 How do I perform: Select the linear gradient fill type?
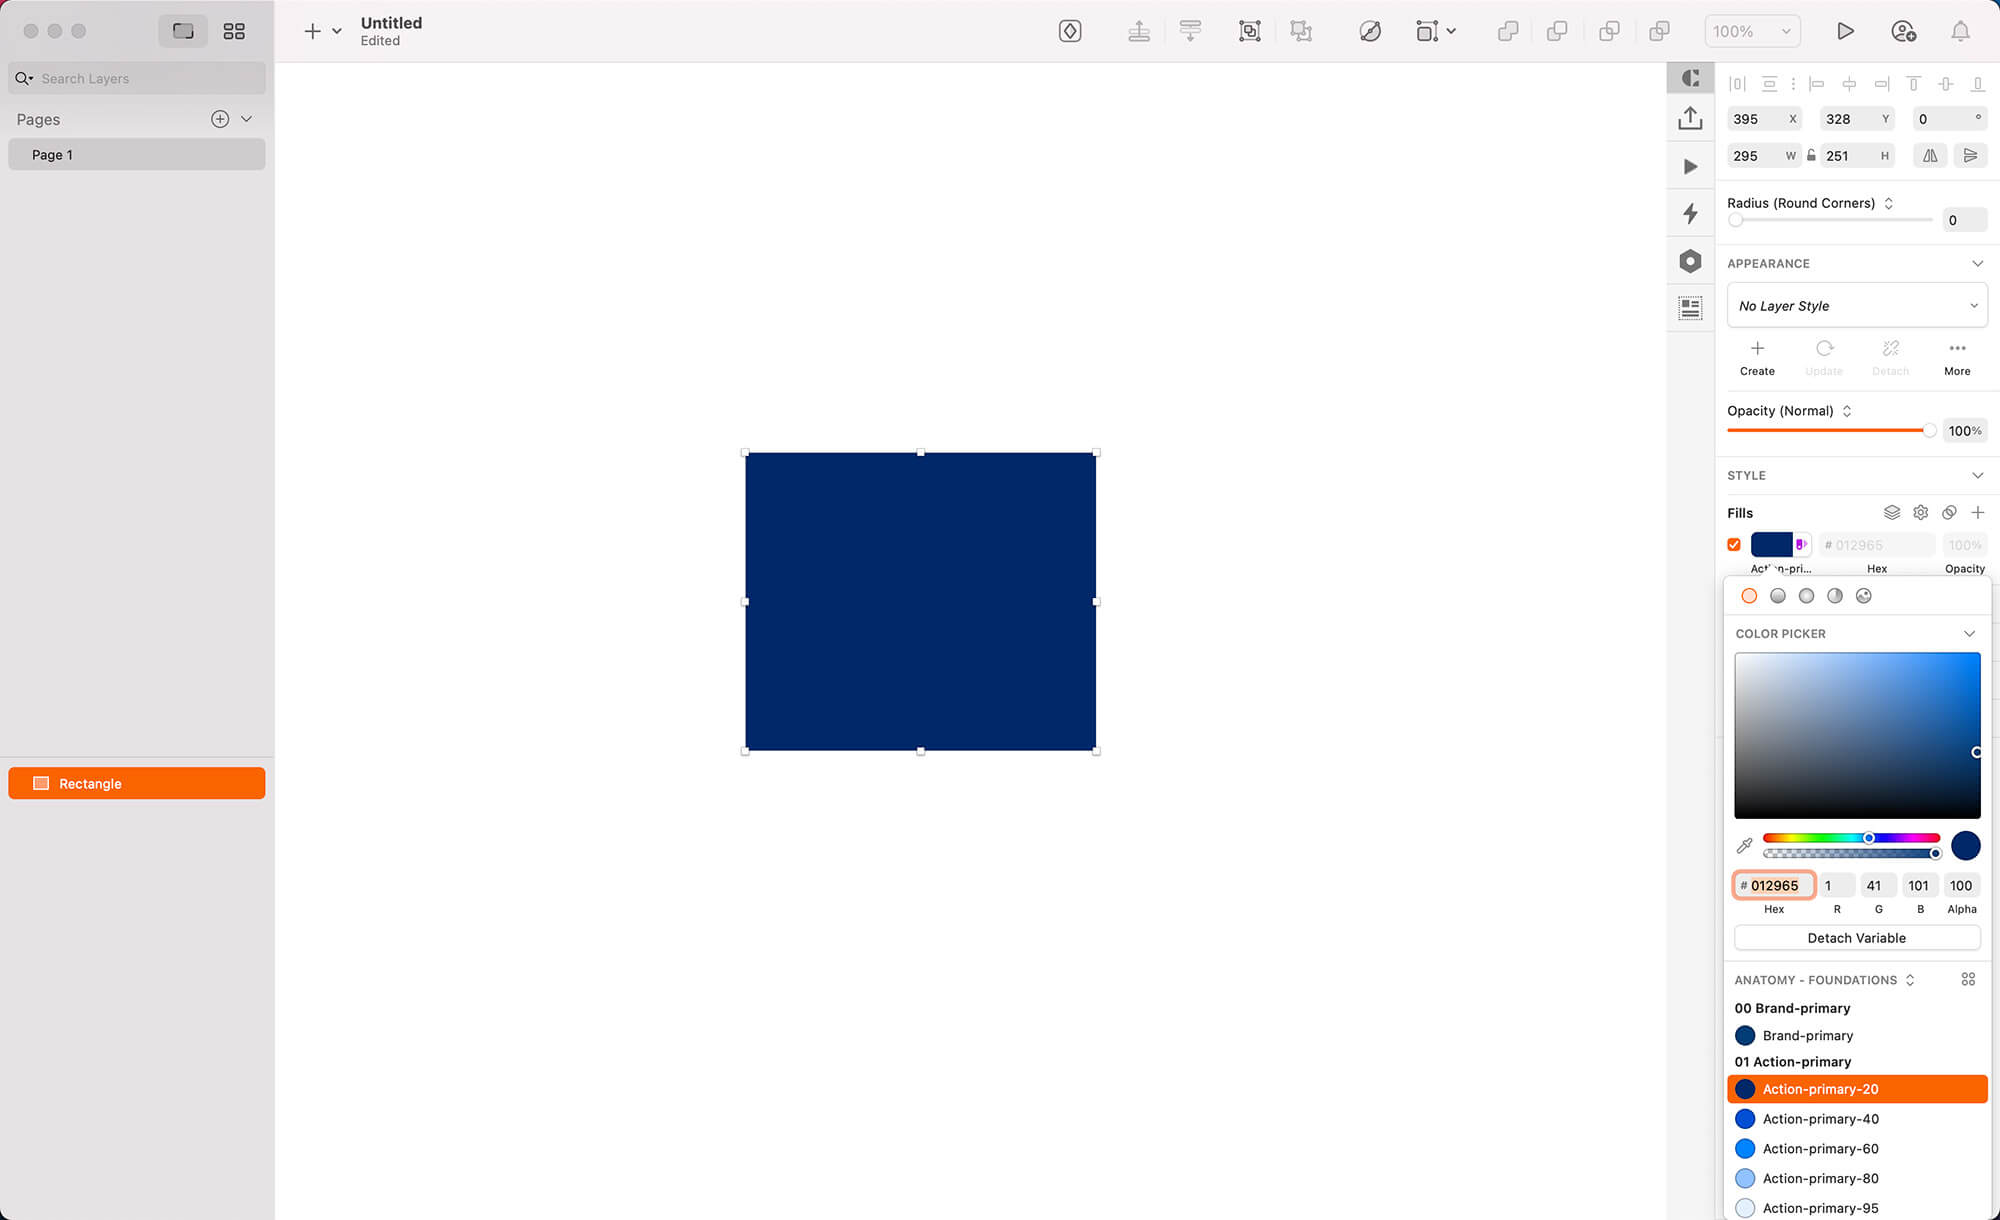point(1778,596)
